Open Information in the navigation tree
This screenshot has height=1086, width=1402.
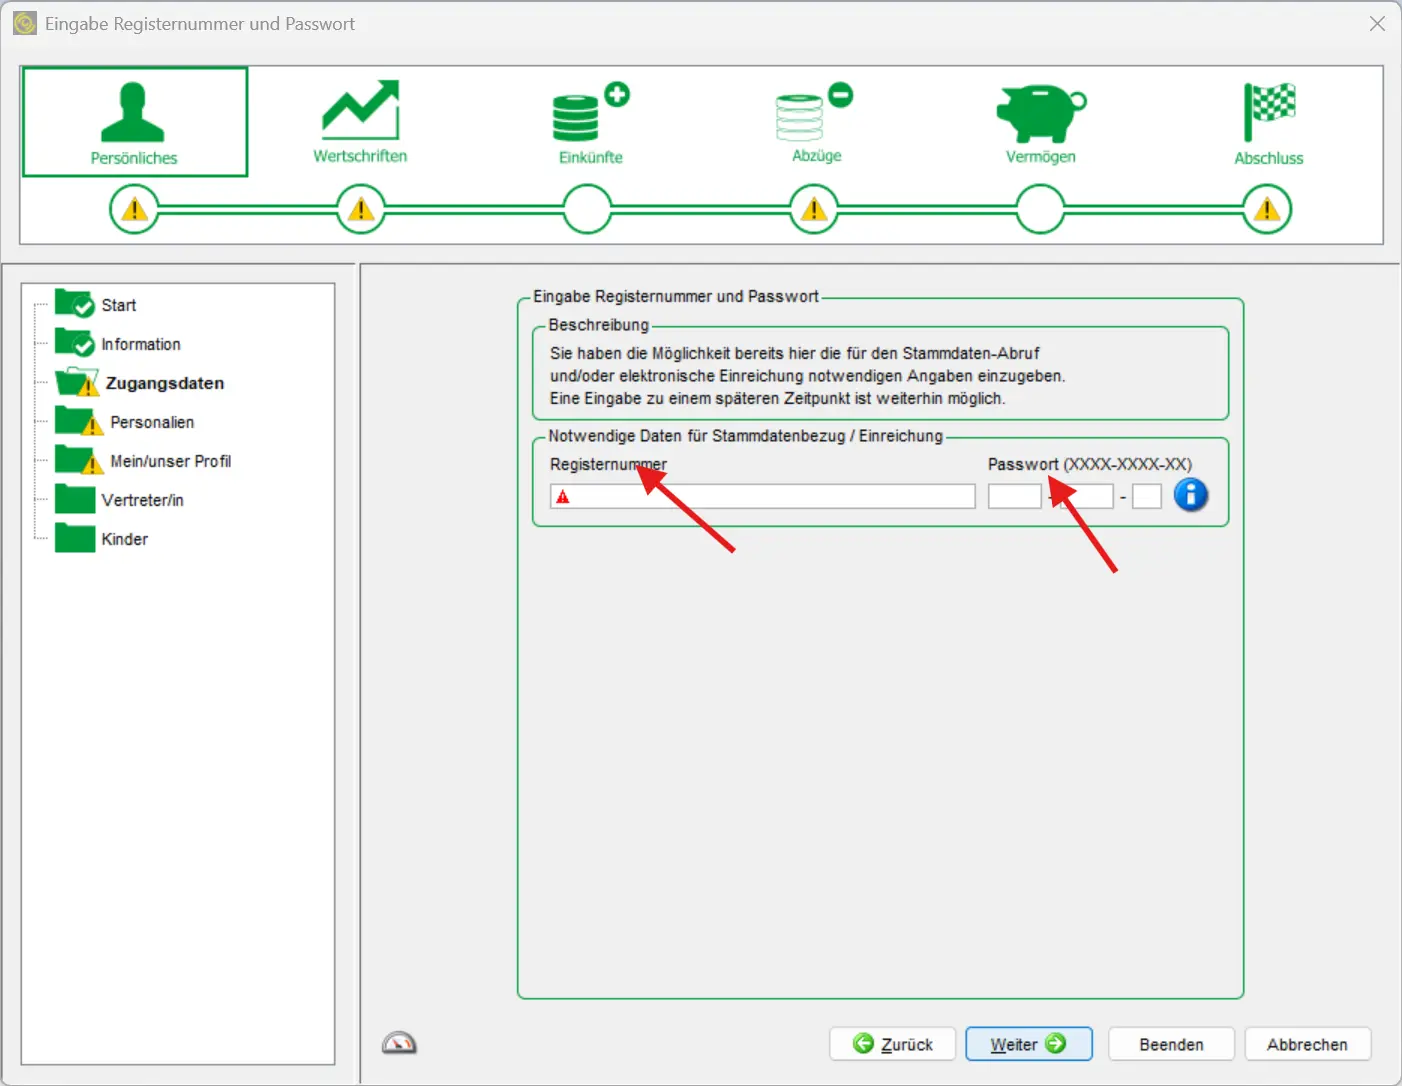point(140,344)
